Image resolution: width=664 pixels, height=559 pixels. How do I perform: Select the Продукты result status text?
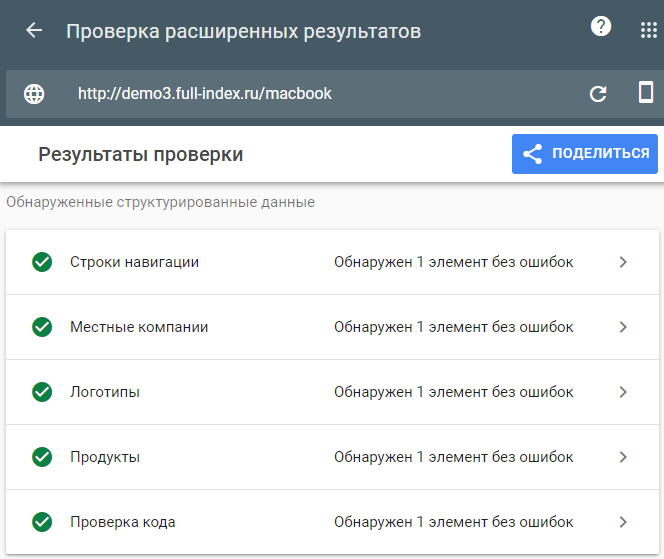(x=453, y=457)
